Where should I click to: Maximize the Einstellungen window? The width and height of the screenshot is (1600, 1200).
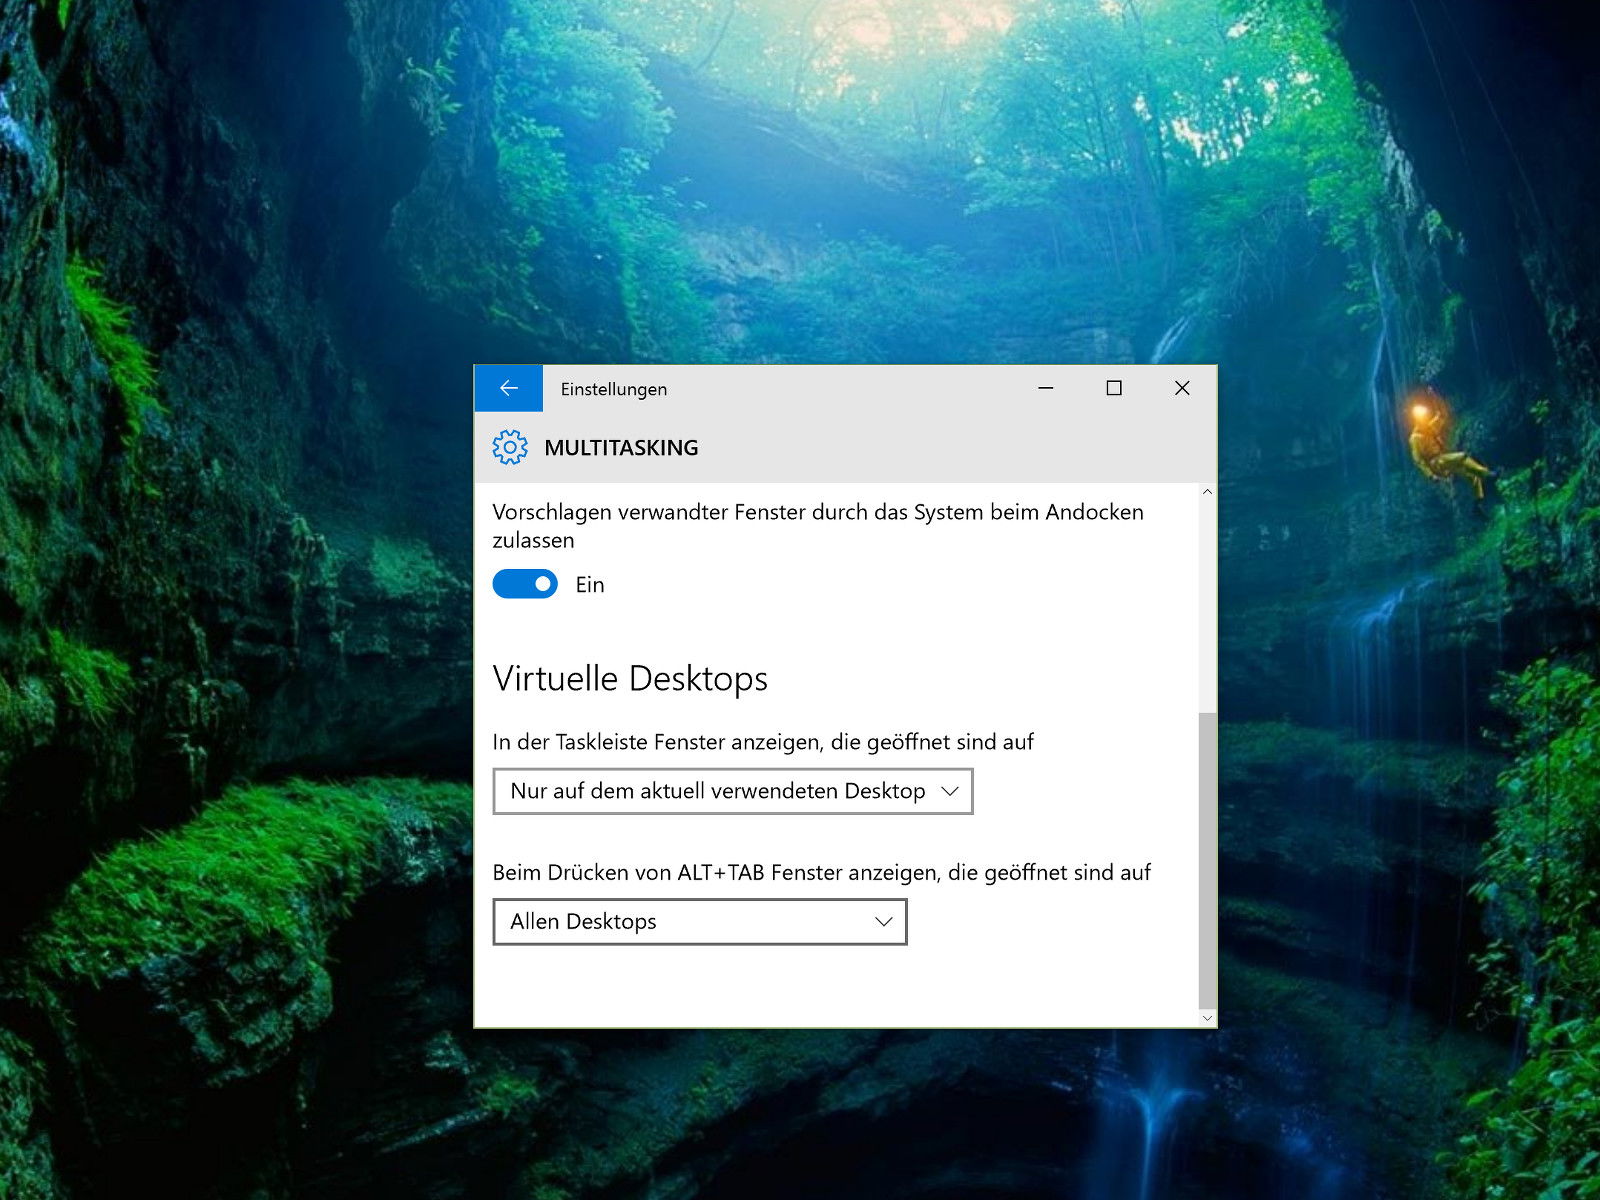1114,388
